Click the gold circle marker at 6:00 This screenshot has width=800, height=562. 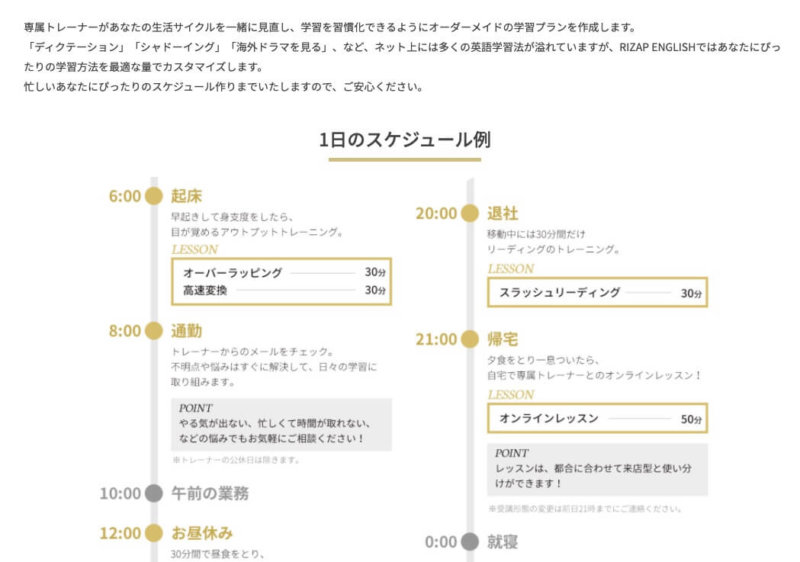click(x=153, y=196)
